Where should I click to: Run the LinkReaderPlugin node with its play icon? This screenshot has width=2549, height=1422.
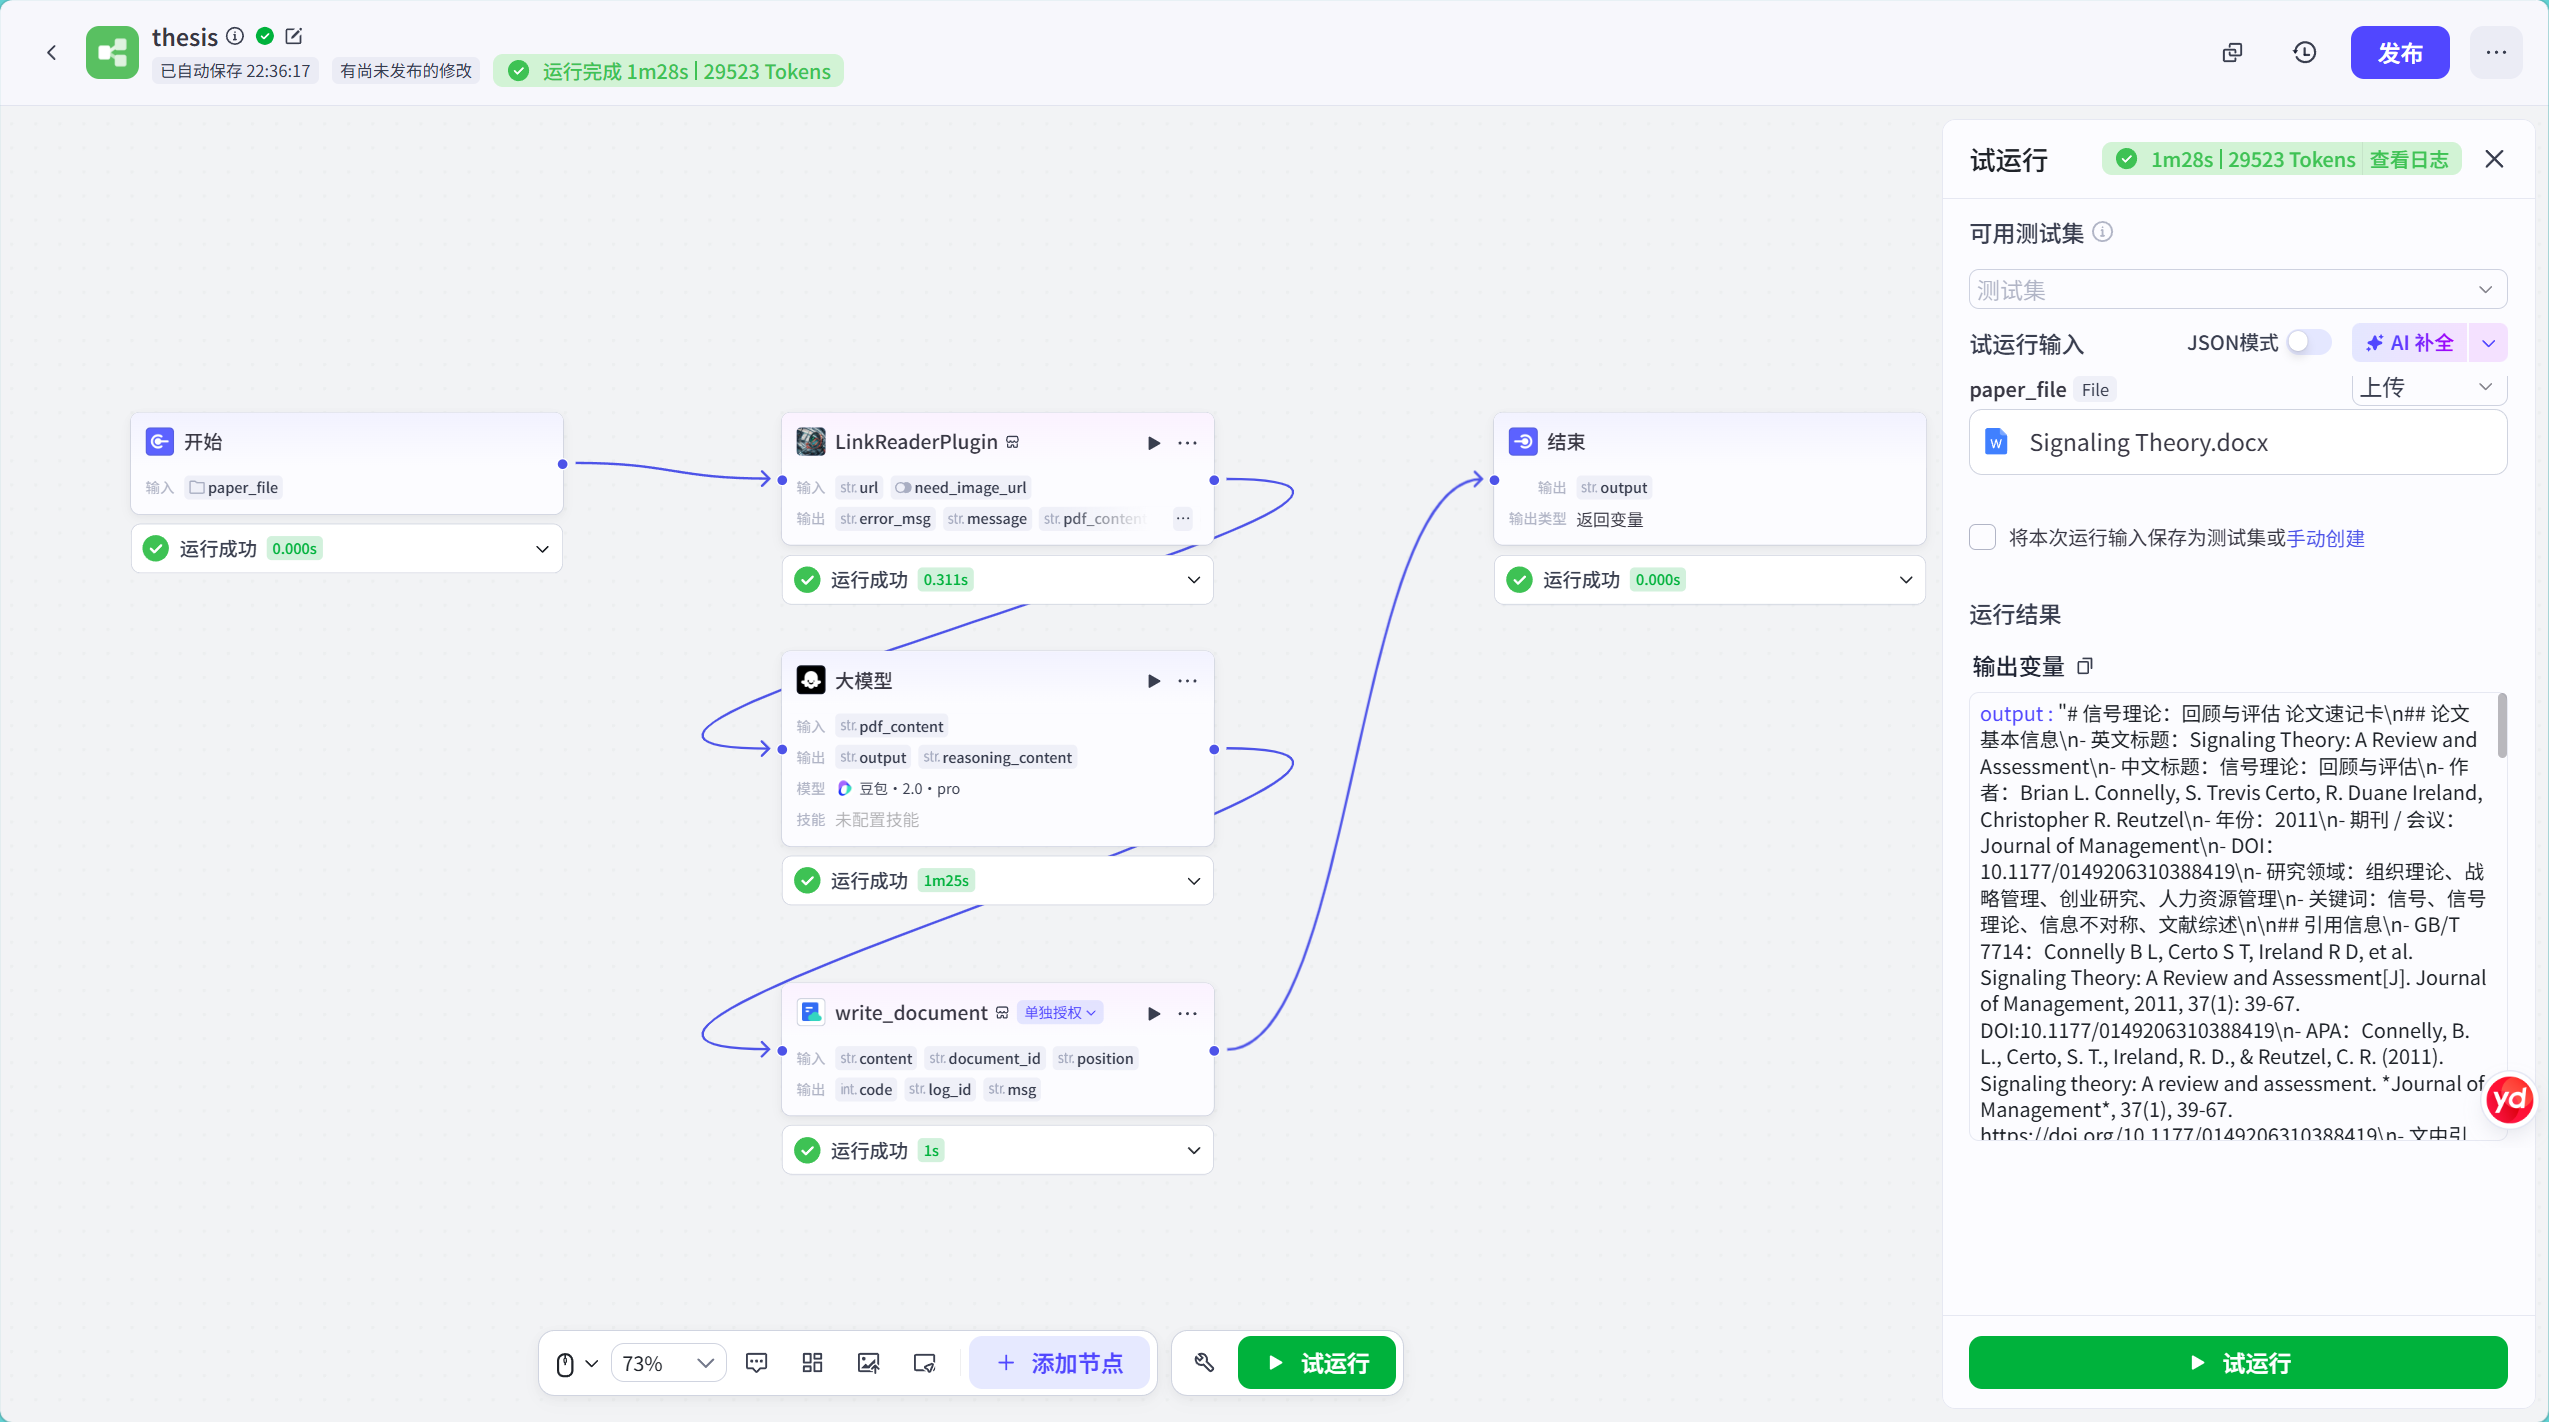coord(1154,443)
